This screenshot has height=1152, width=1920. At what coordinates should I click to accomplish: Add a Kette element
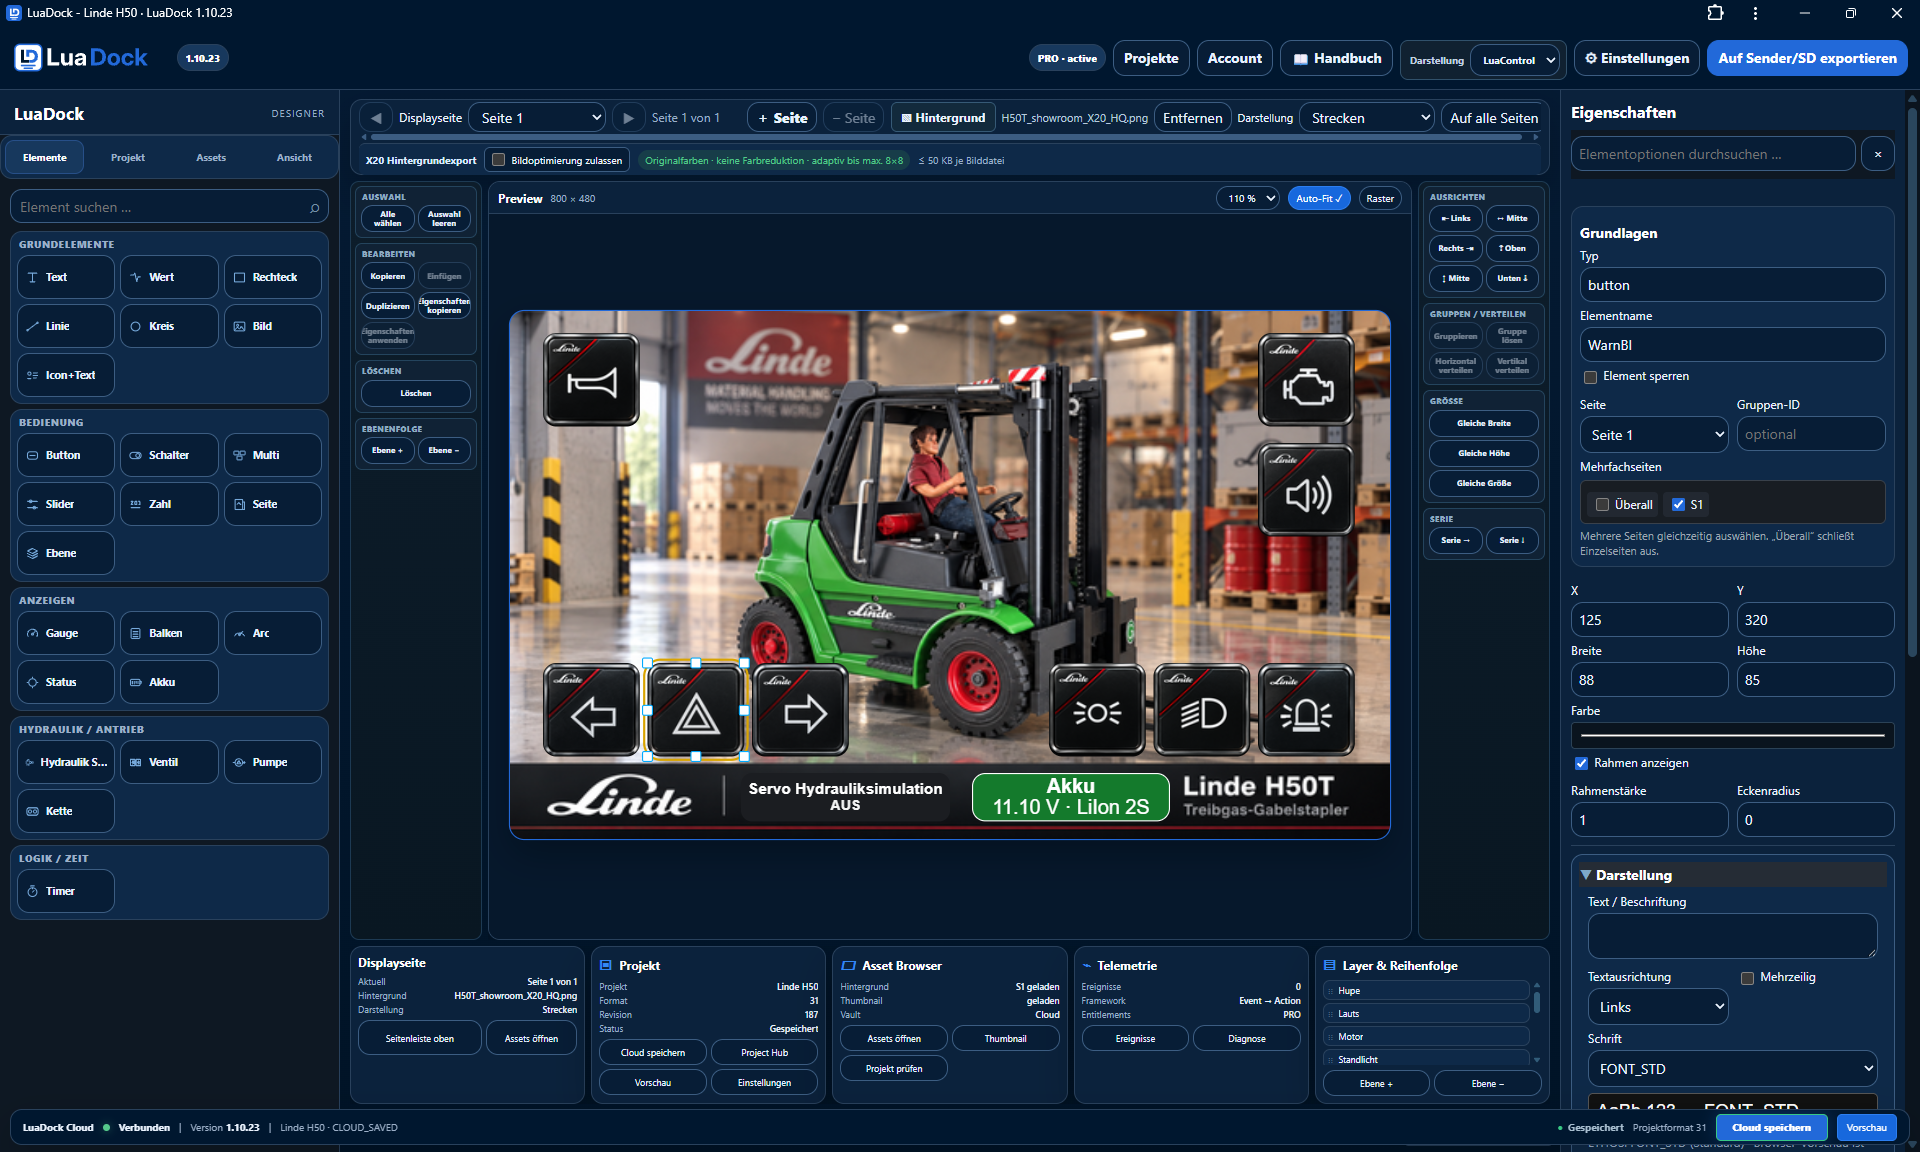(66, 811)
